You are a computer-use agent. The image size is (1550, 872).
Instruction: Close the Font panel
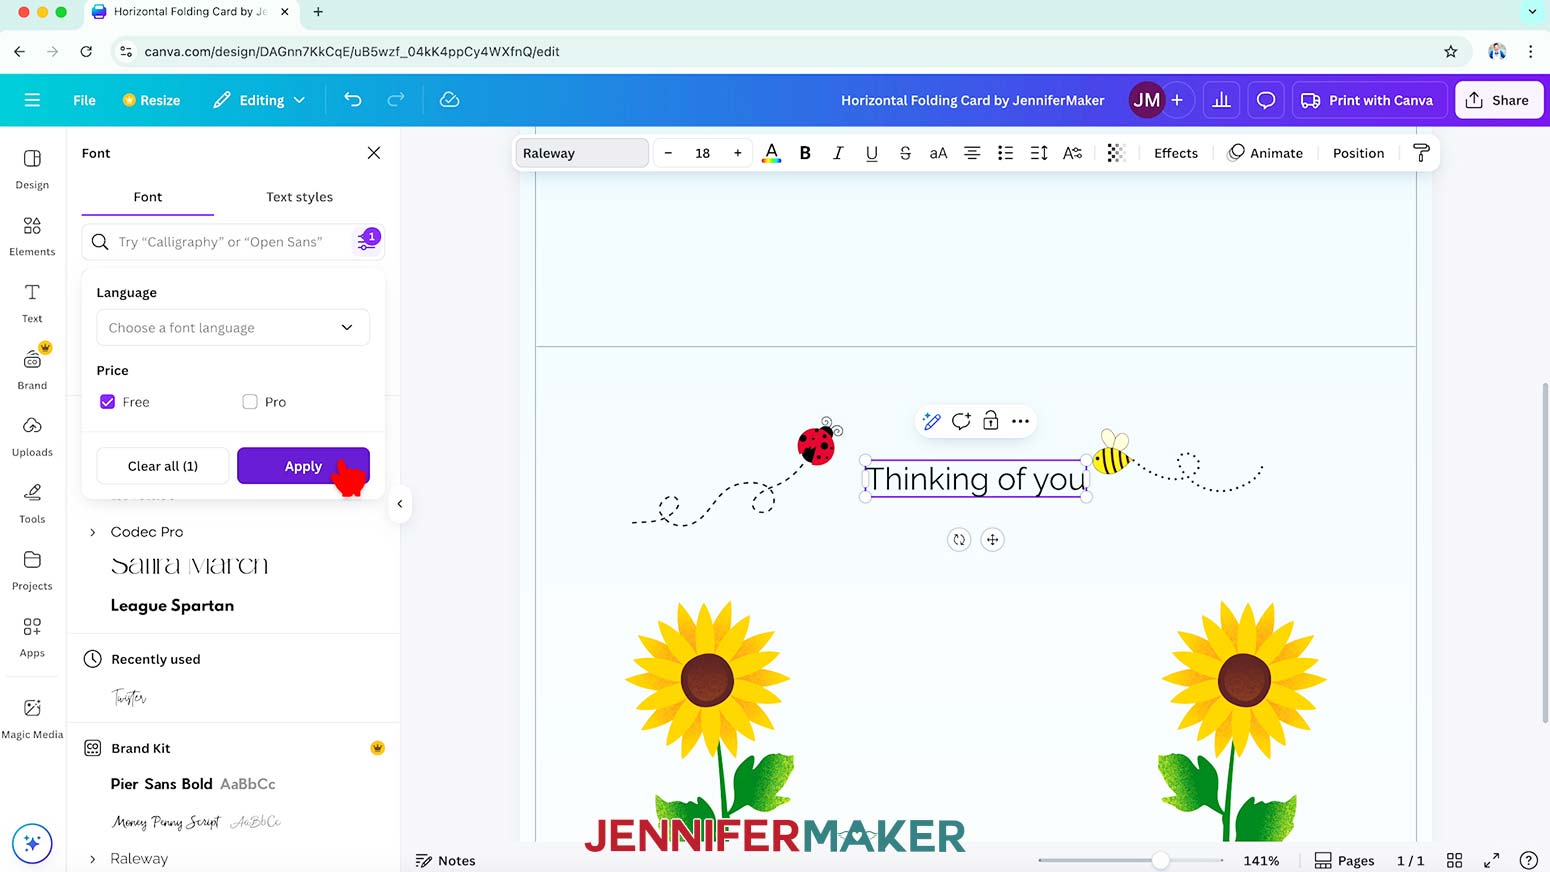[x=374, y=153]
